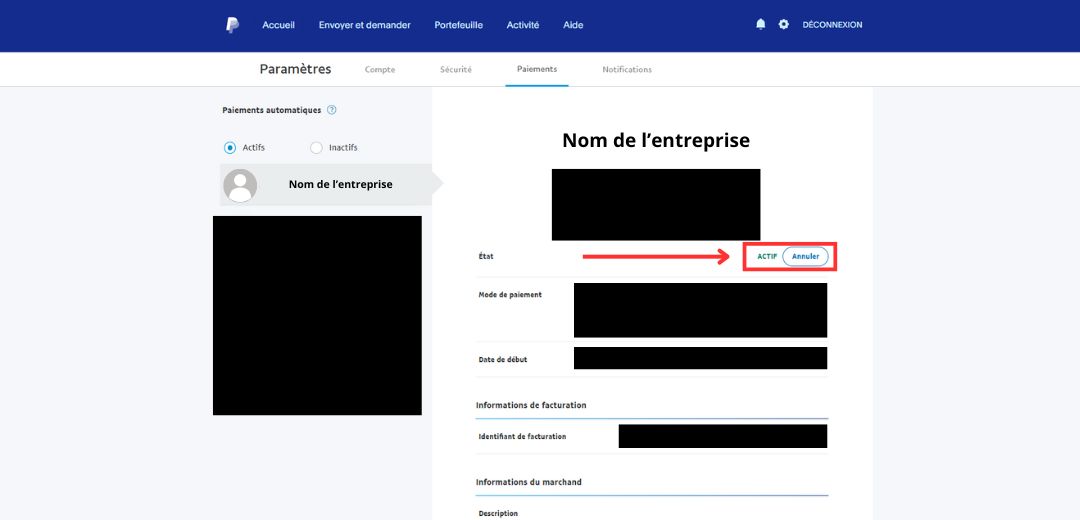This screenshot has width=1080, height=520.
Task: Click the Paramètres heading
Action: [x=295, y=69]
